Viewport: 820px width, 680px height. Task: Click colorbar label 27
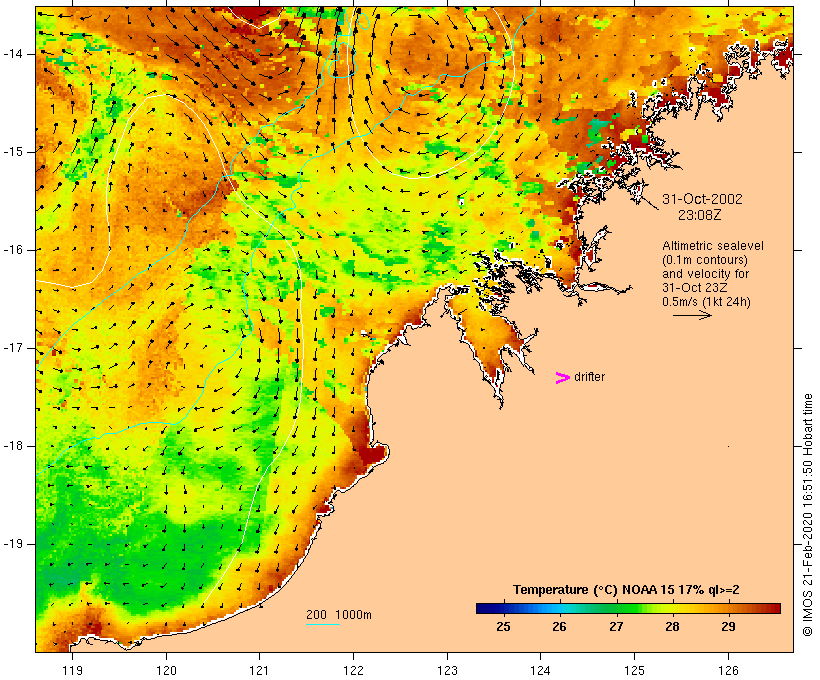pos(616,627)
